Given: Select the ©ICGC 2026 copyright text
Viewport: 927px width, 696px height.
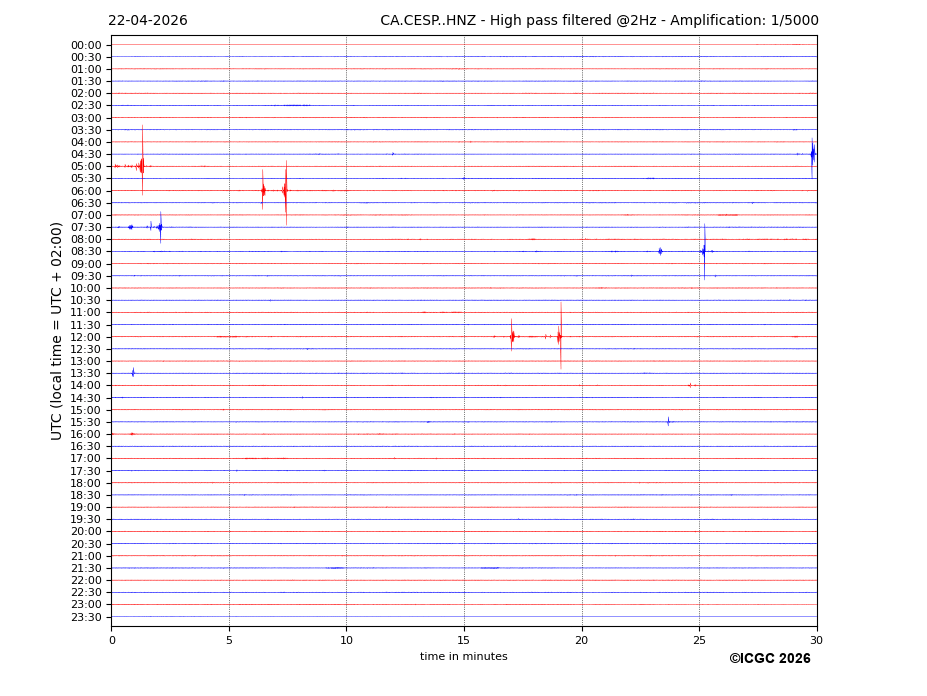Looking at the screenshot, I should click(769, 658).
